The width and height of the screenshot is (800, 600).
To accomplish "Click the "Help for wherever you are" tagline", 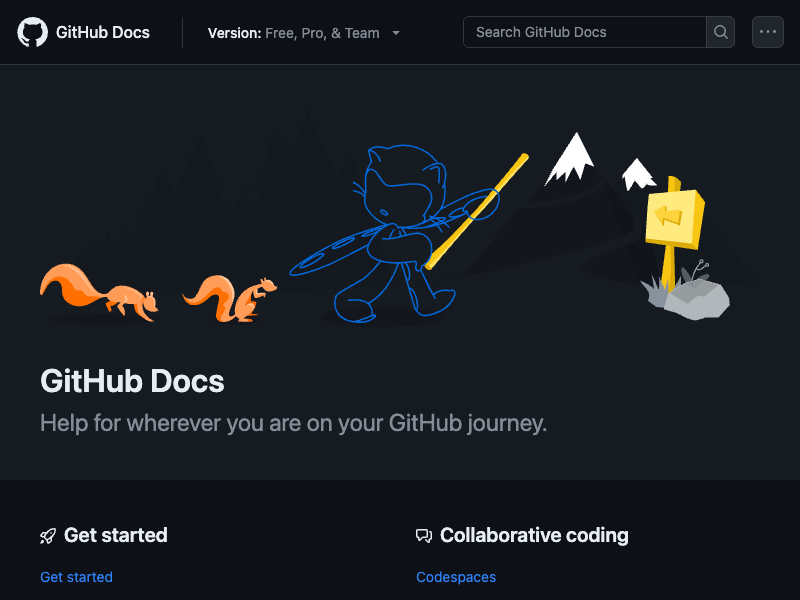I will coord(293,423).
